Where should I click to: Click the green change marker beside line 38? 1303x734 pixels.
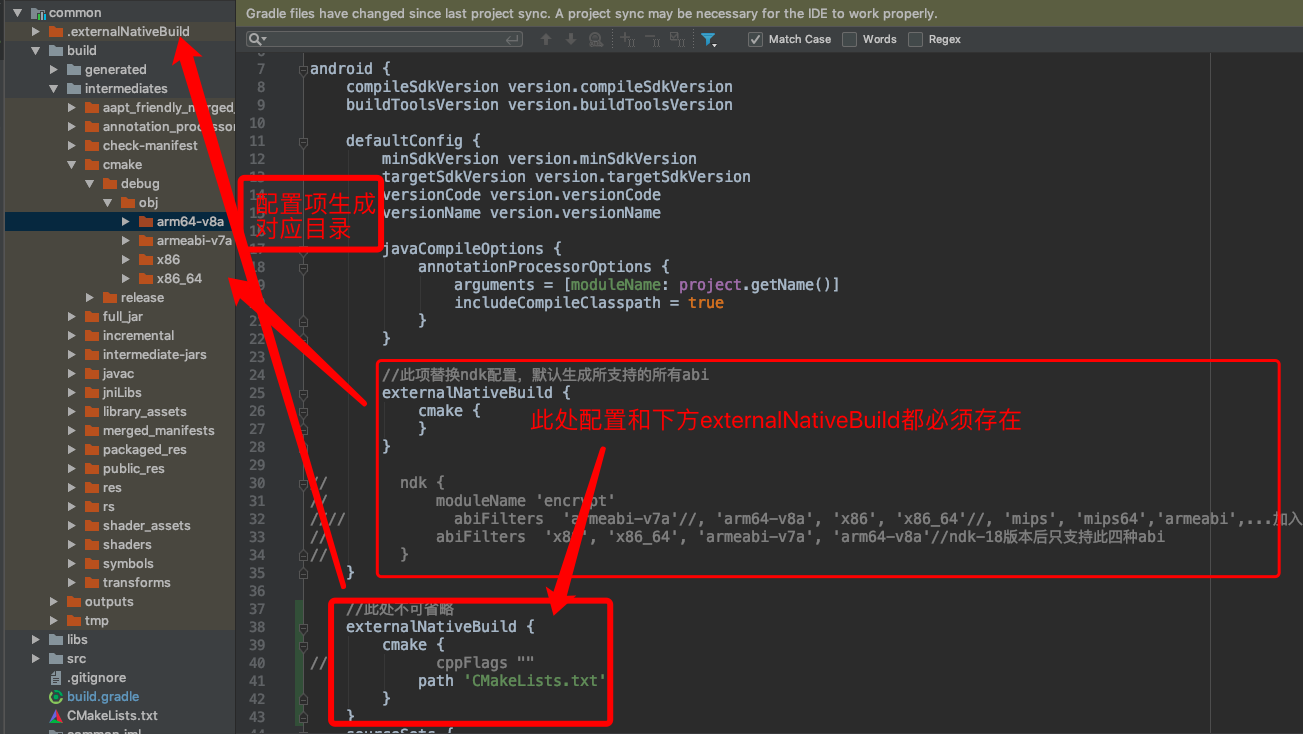click(299, 627)
